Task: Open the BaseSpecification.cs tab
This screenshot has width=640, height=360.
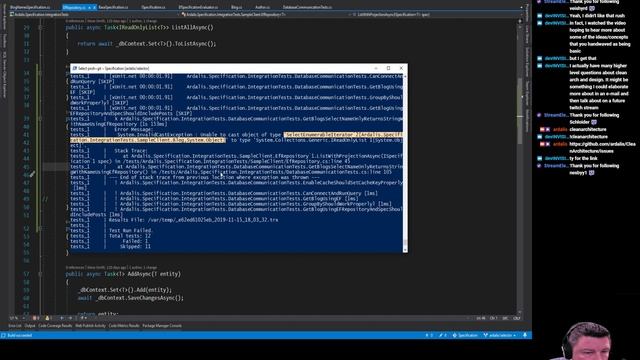Action: click(113, 7)
